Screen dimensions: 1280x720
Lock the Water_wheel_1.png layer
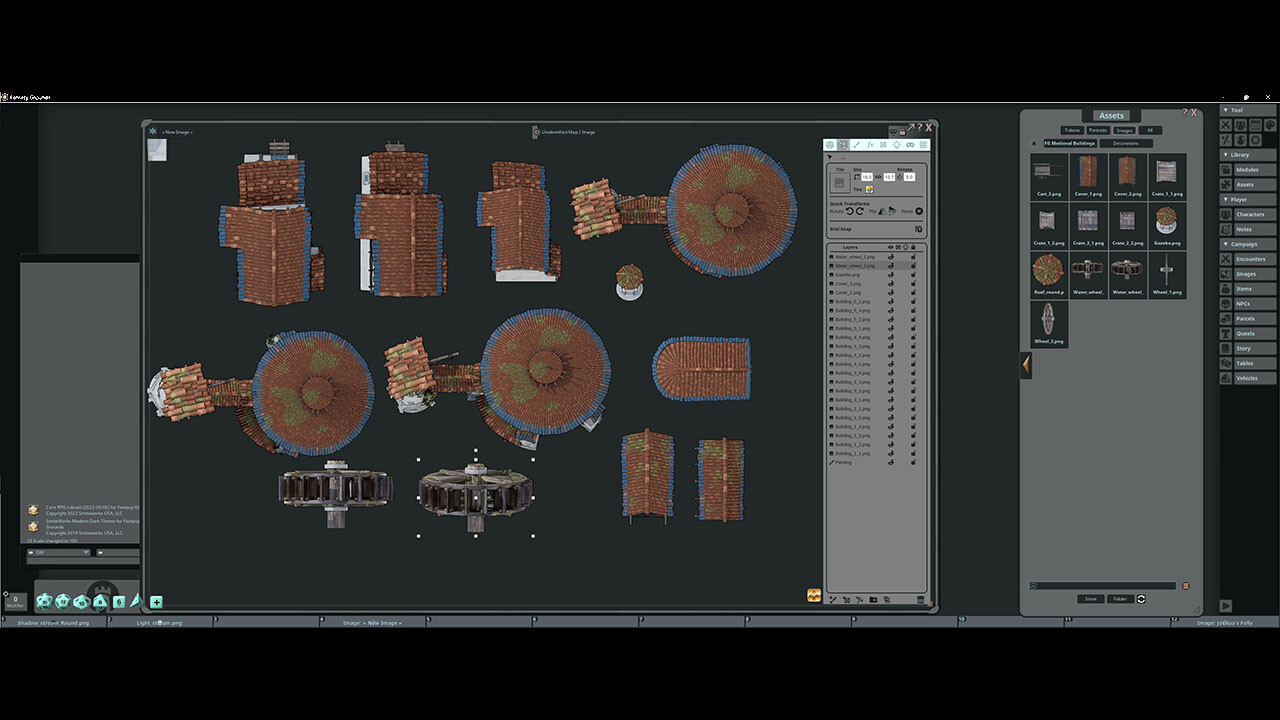(914, 257)
